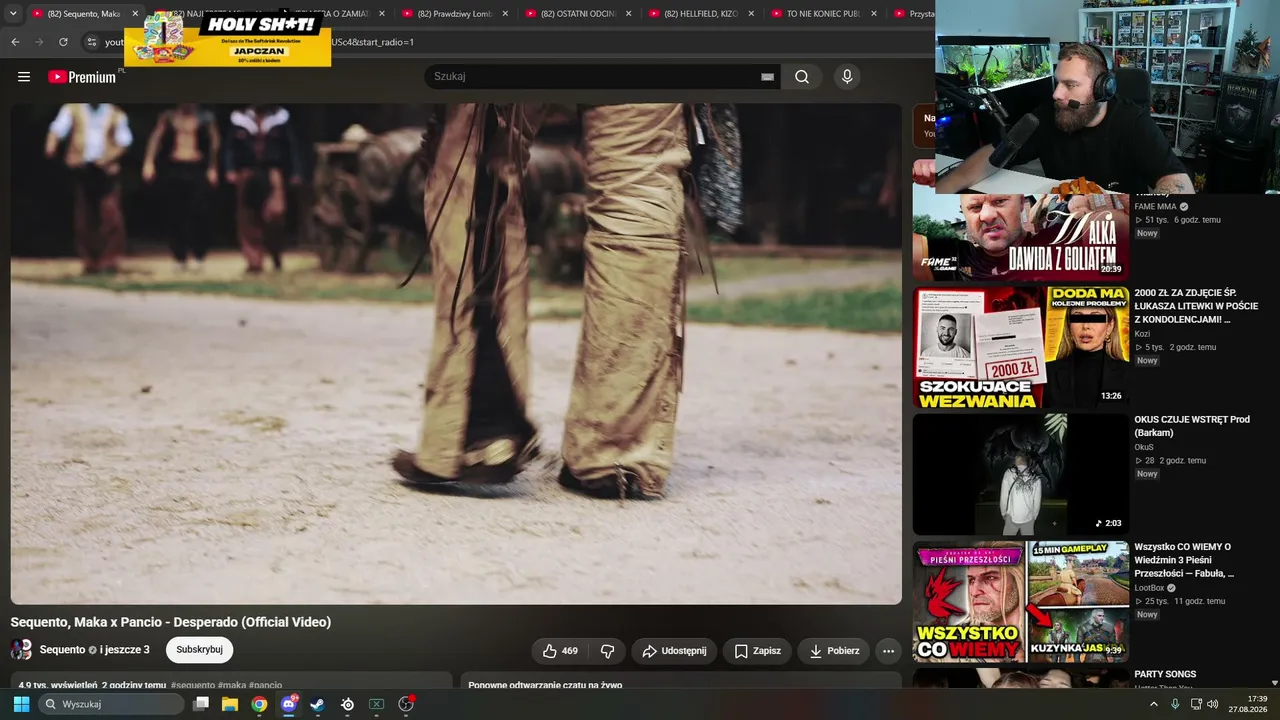Open File Explorer from the taskbar
The image size is (1280, 720).
tap(230, 704)
